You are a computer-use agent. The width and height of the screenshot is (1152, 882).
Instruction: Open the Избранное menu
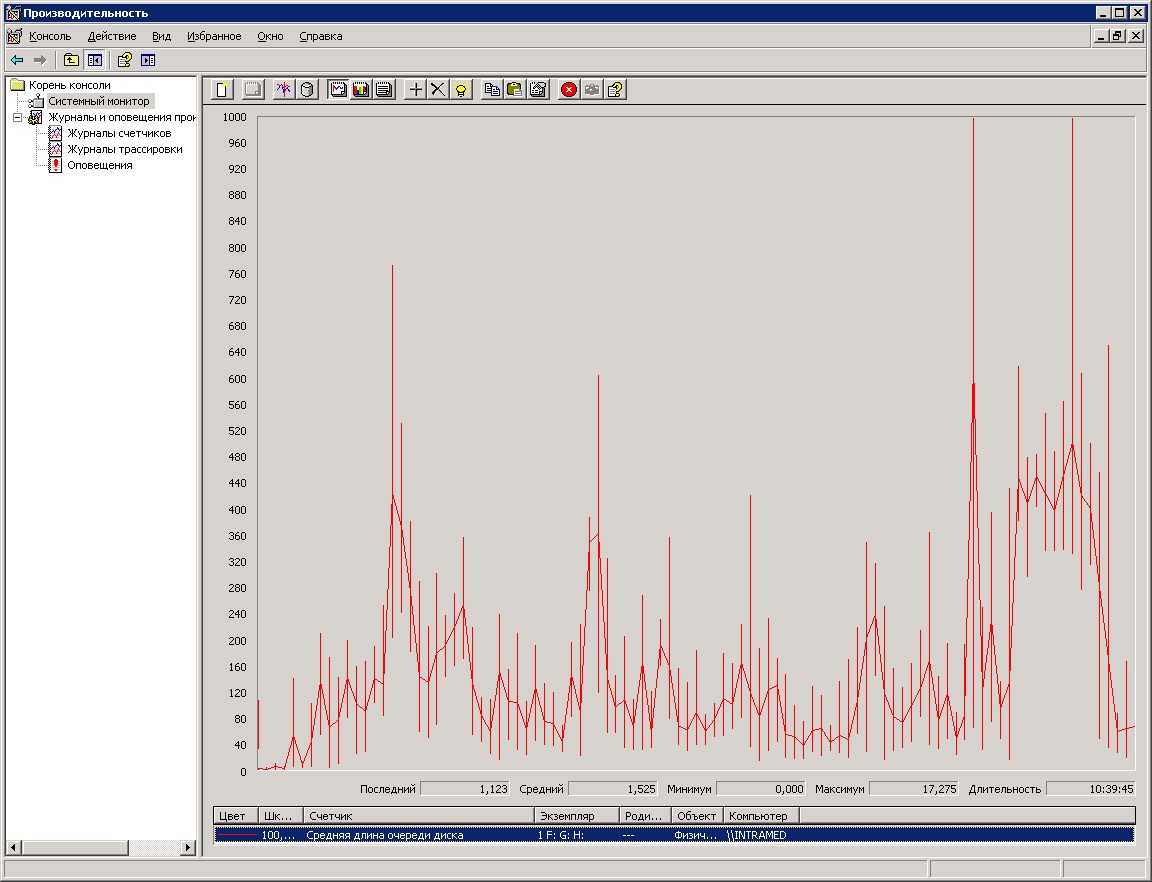[214, 36]
